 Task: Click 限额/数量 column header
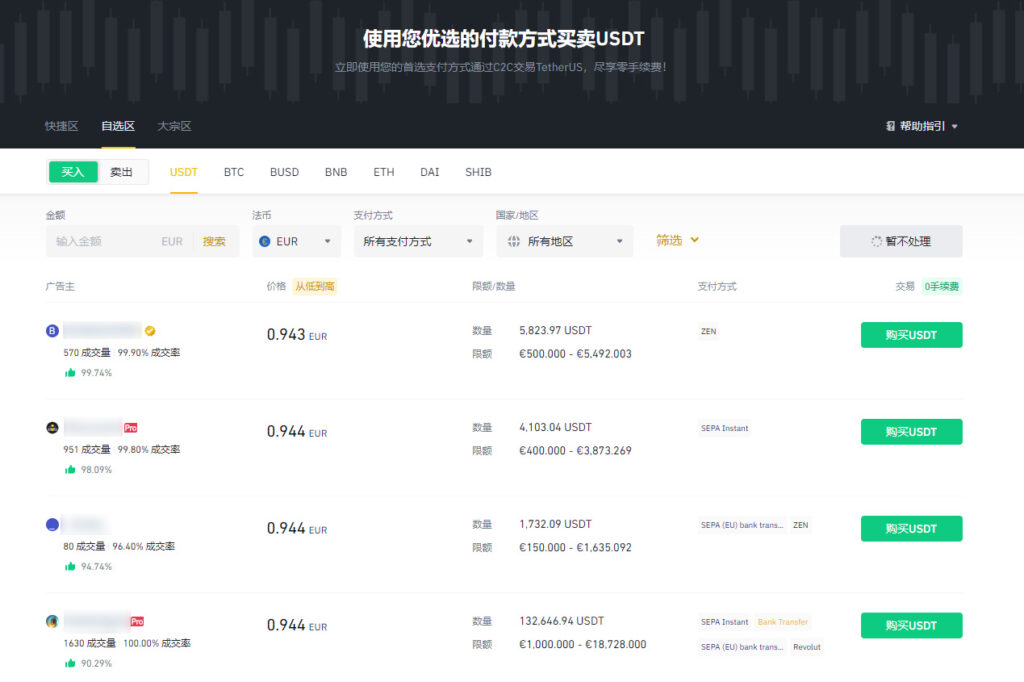[x=494, y=286]
